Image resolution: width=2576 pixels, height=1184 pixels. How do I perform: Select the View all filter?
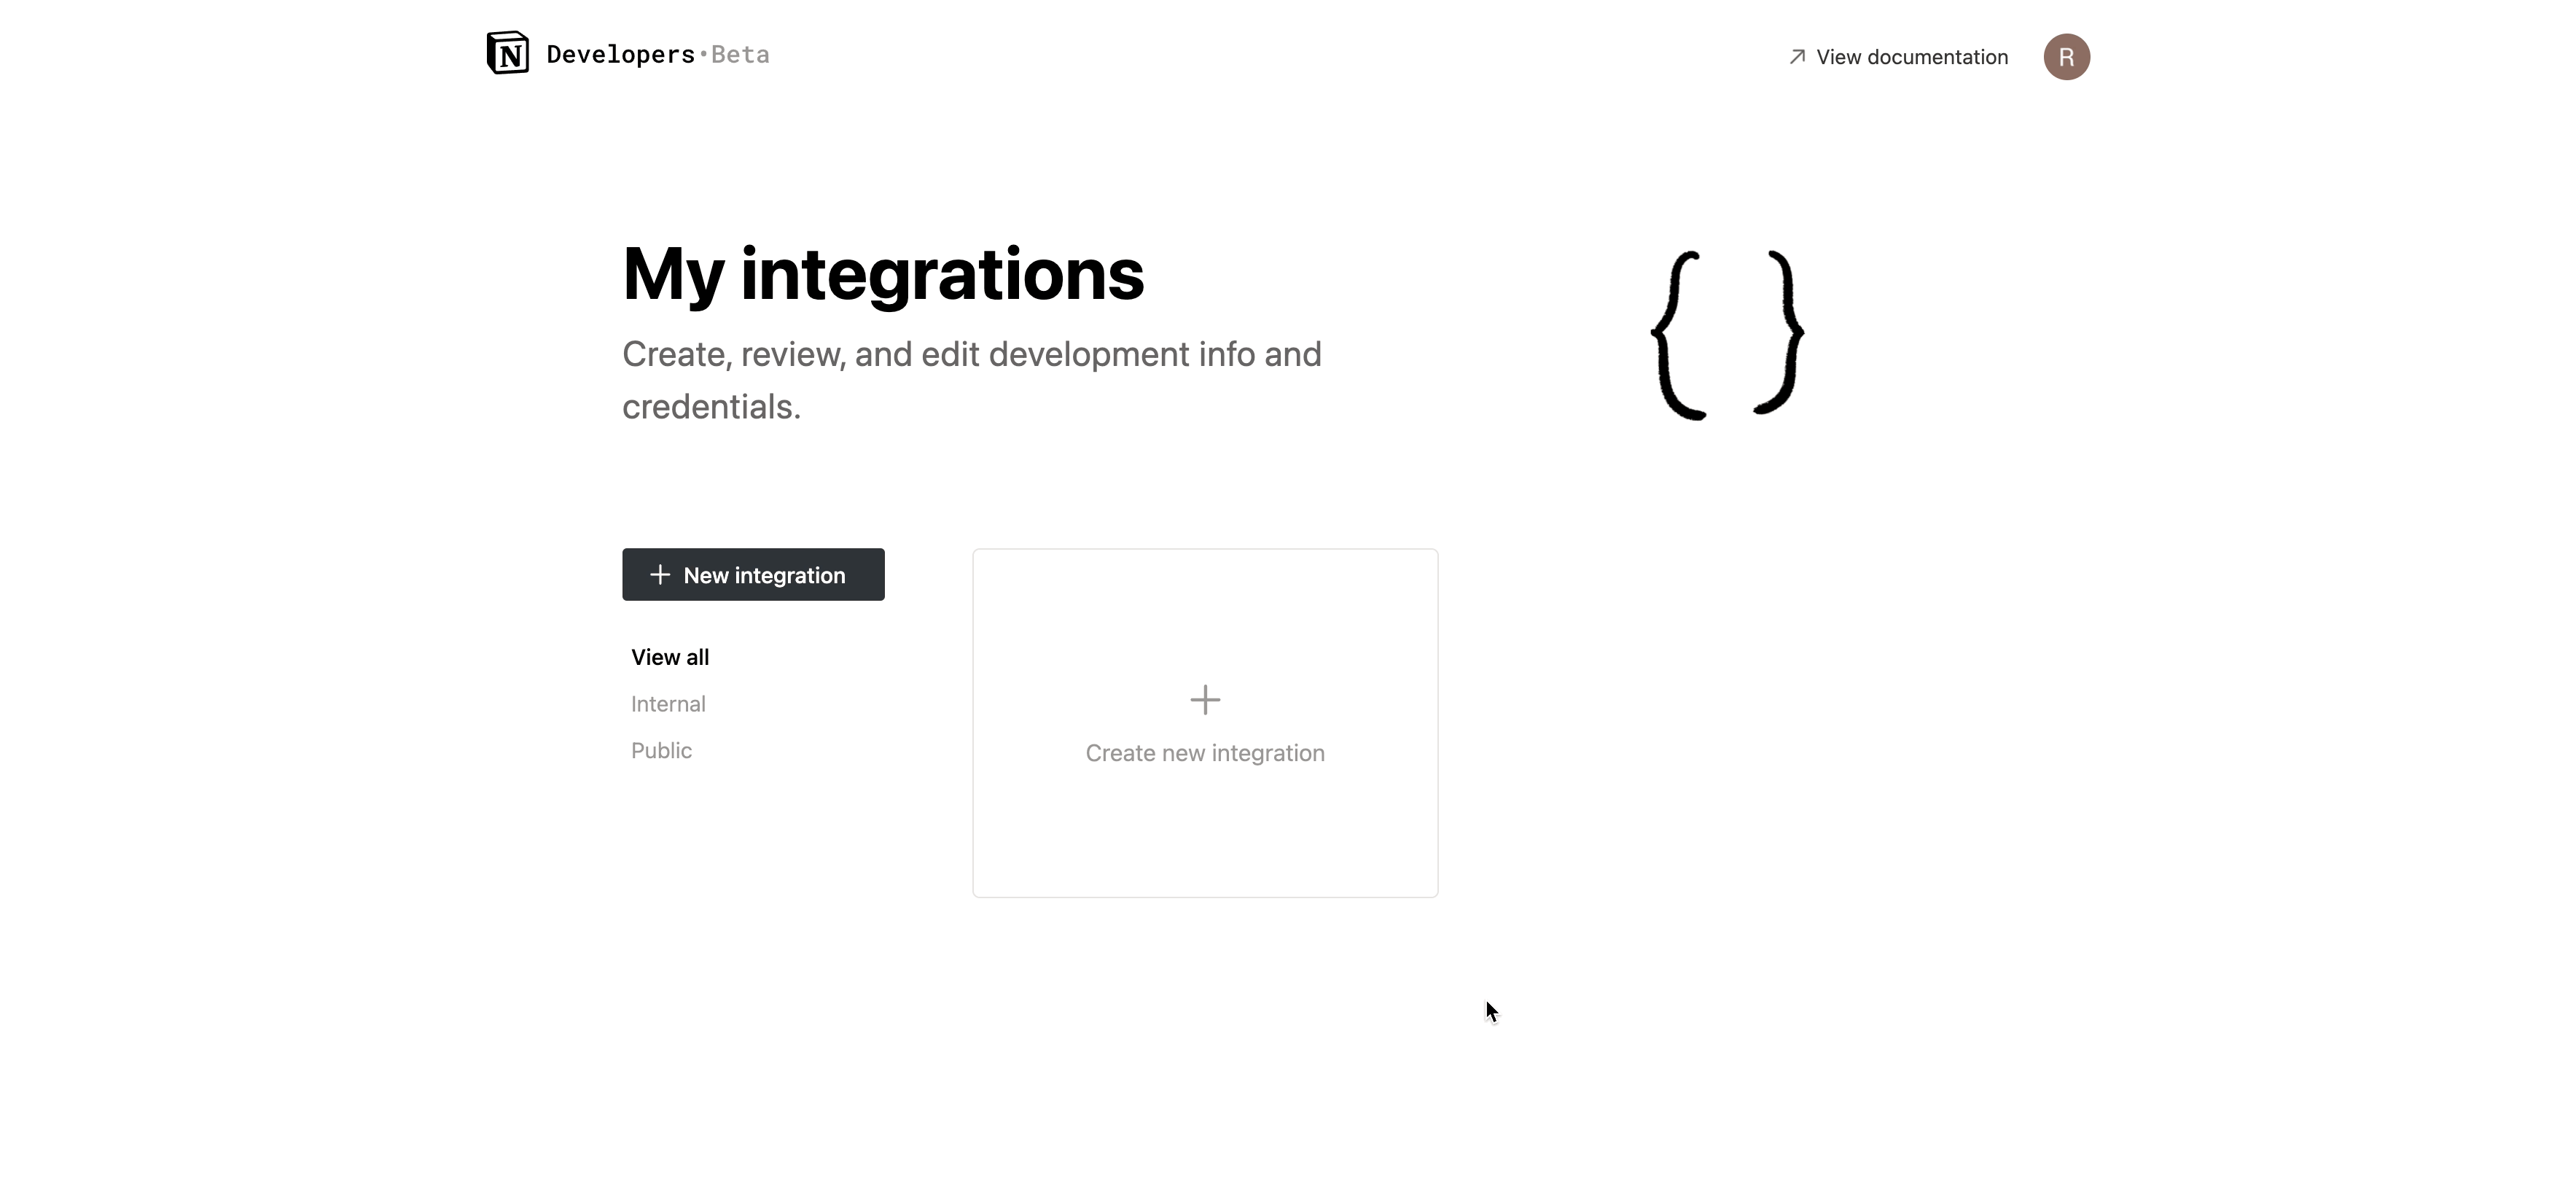[x=670, y=657]
